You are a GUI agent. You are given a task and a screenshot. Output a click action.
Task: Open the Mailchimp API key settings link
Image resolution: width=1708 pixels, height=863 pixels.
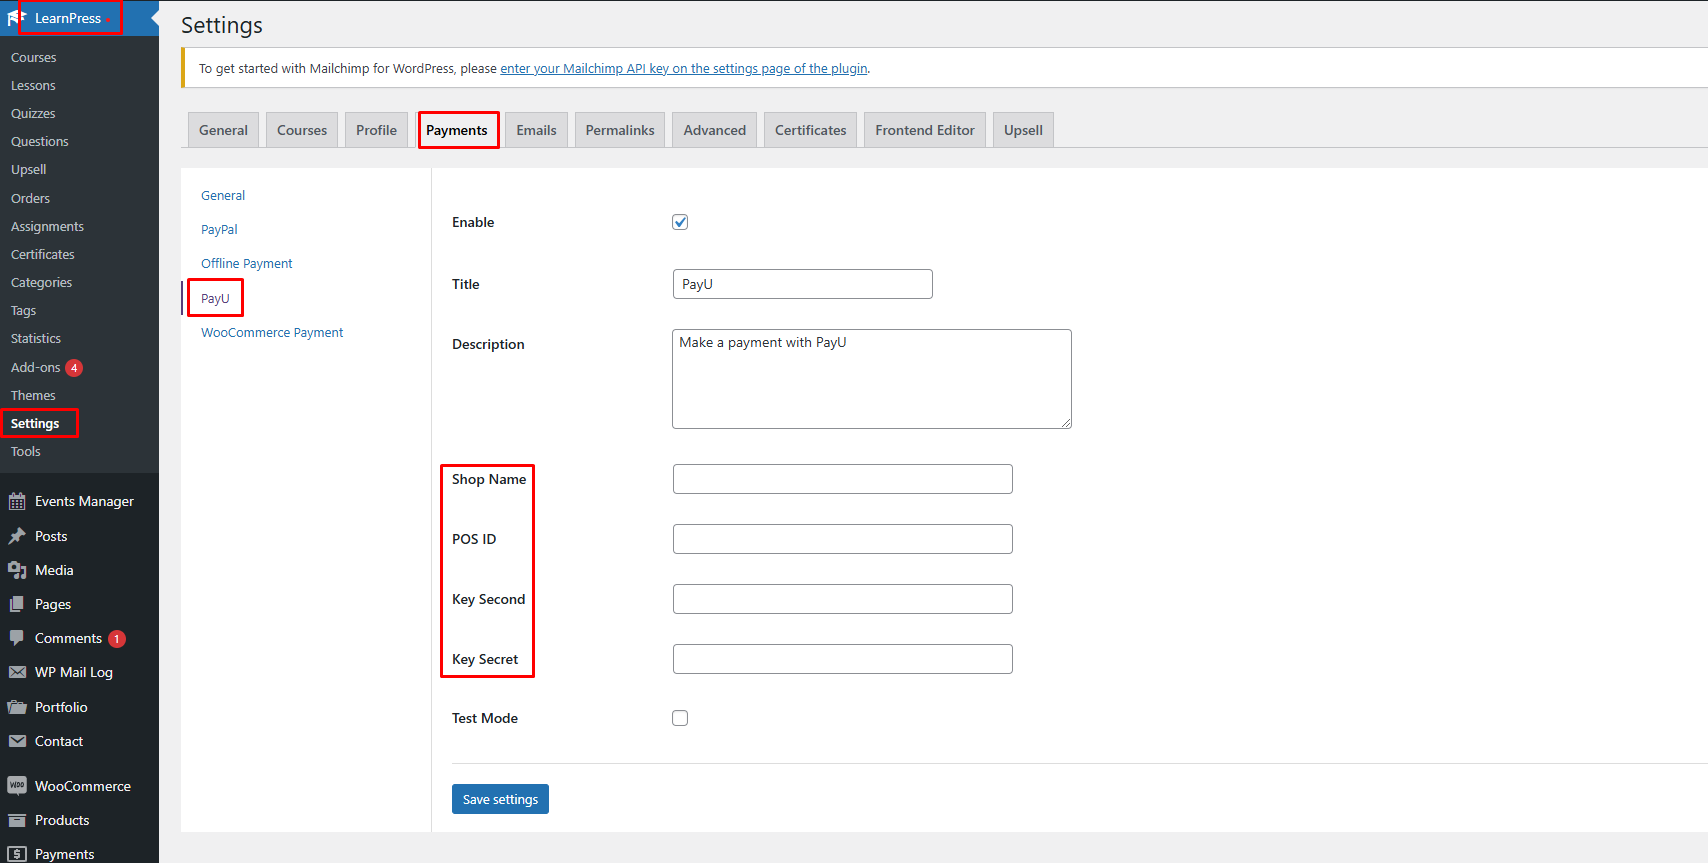coord(684,69)
